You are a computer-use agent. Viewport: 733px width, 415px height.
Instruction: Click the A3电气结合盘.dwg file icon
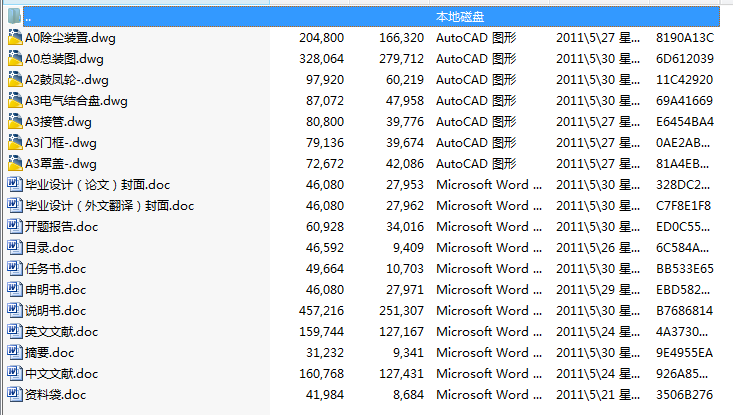coord(14,101)
